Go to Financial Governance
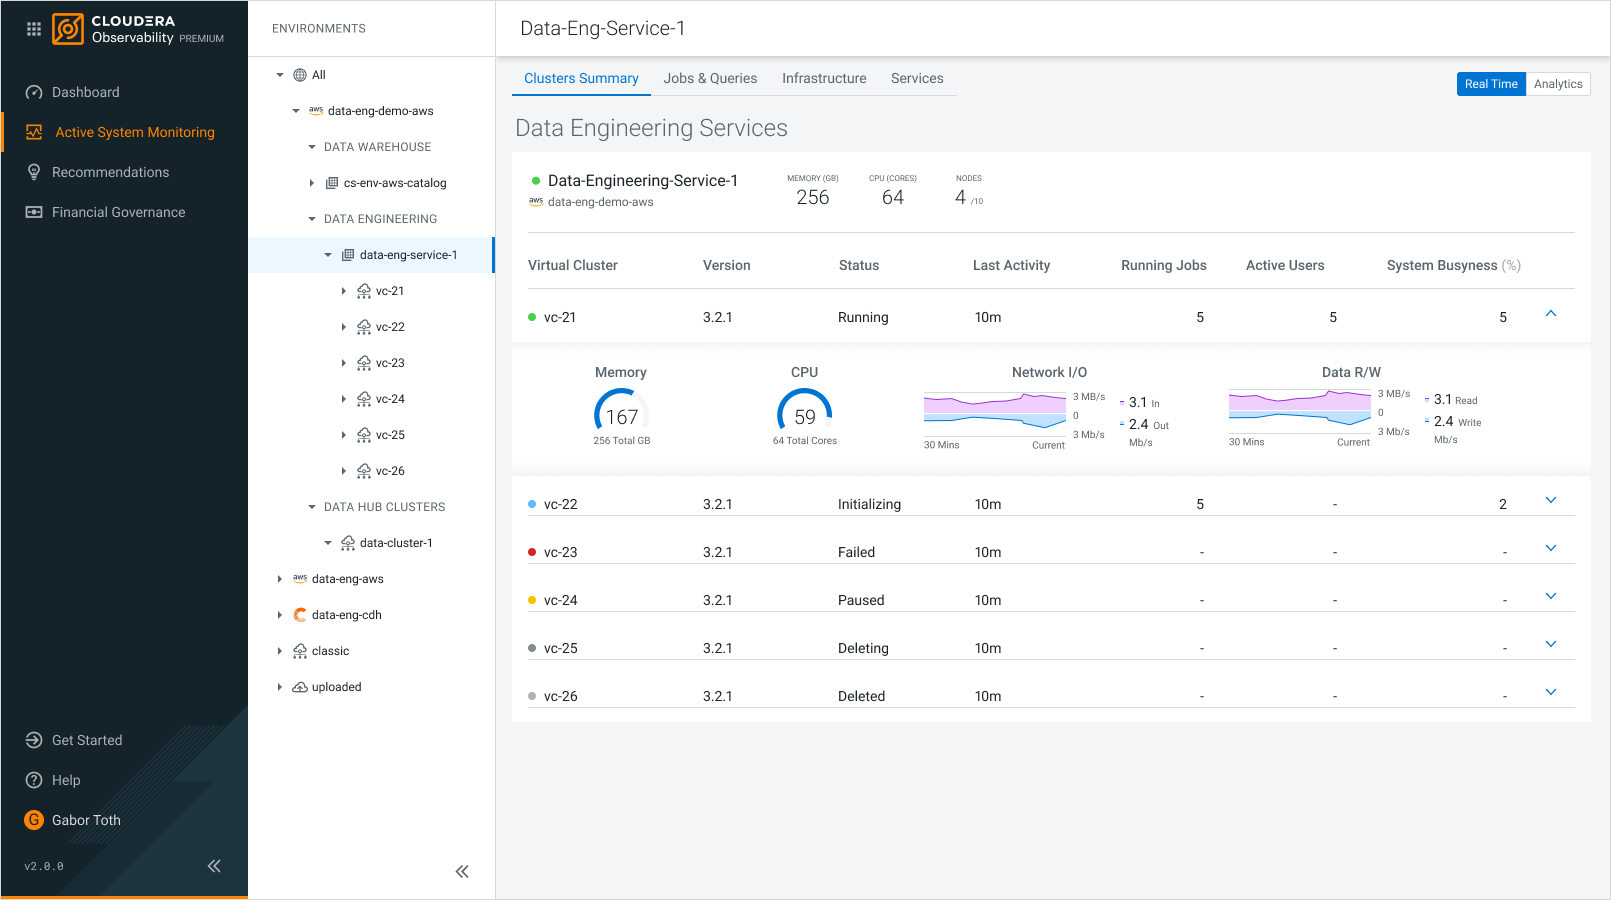Screen dimensions: 1611x900 [118, 212]
